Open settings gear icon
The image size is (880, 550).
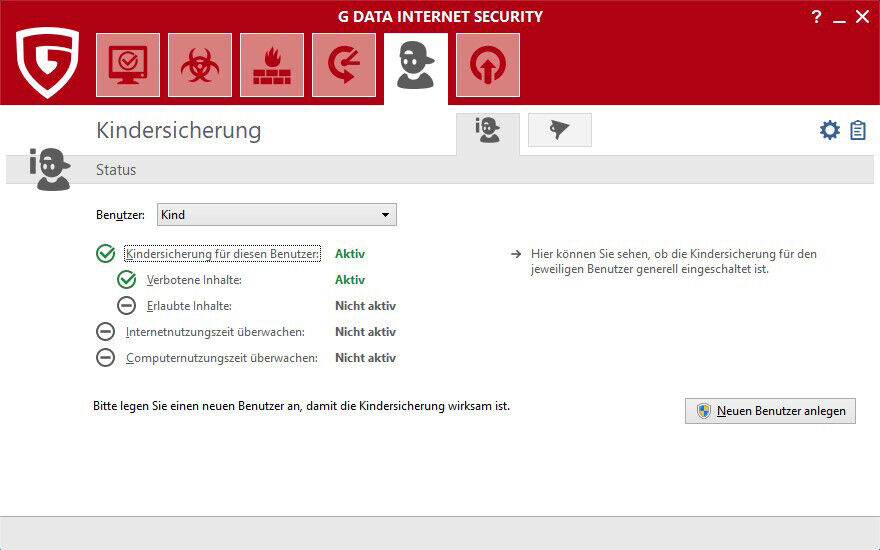pos(829,130)
